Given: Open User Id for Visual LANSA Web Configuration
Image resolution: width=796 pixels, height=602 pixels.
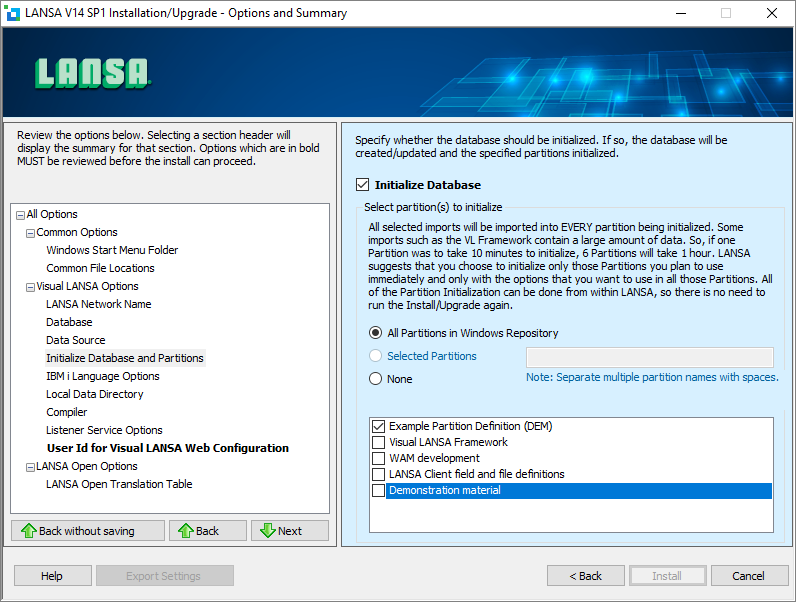Looking at the screenshot, I should (168, 448).
